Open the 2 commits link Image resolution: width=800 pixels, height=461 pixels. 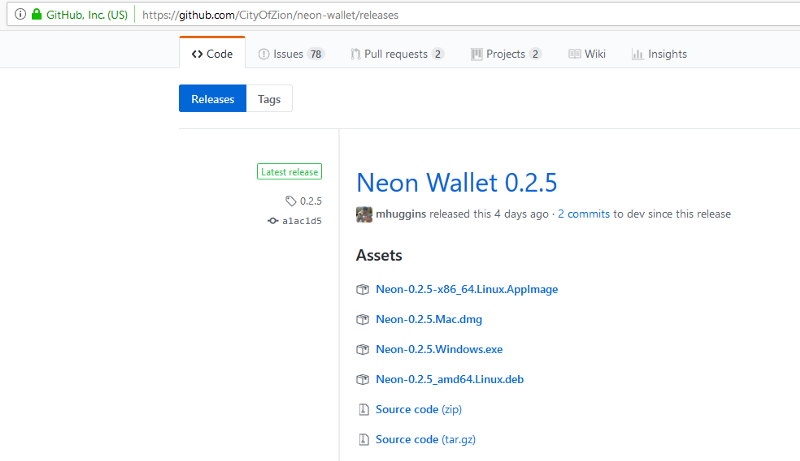point(584,214)
